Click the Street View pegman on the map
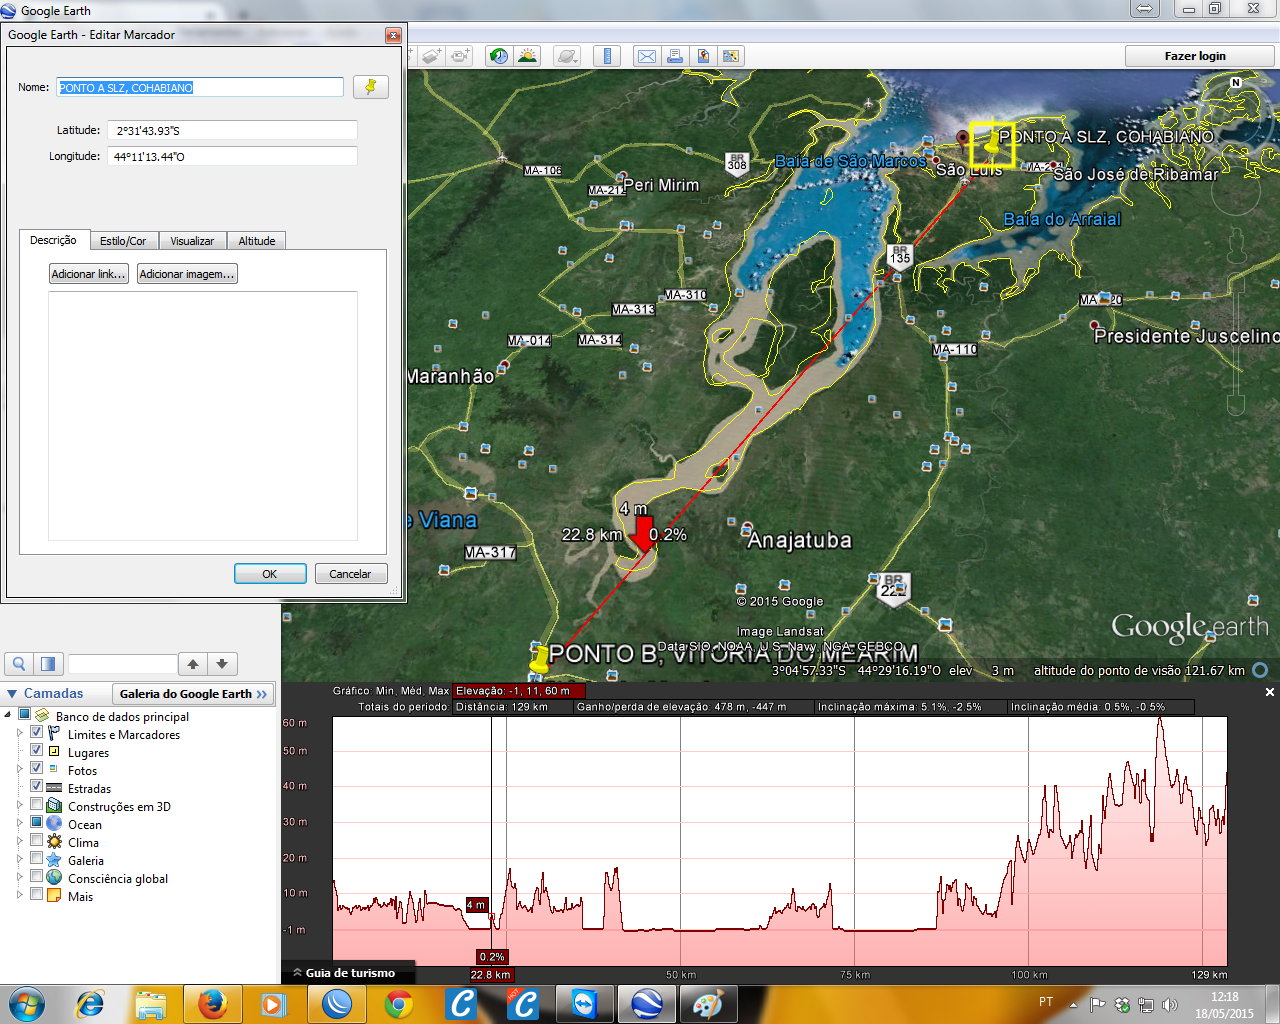Viewport: 1280px width, 1024px height. pos(1236,246)
